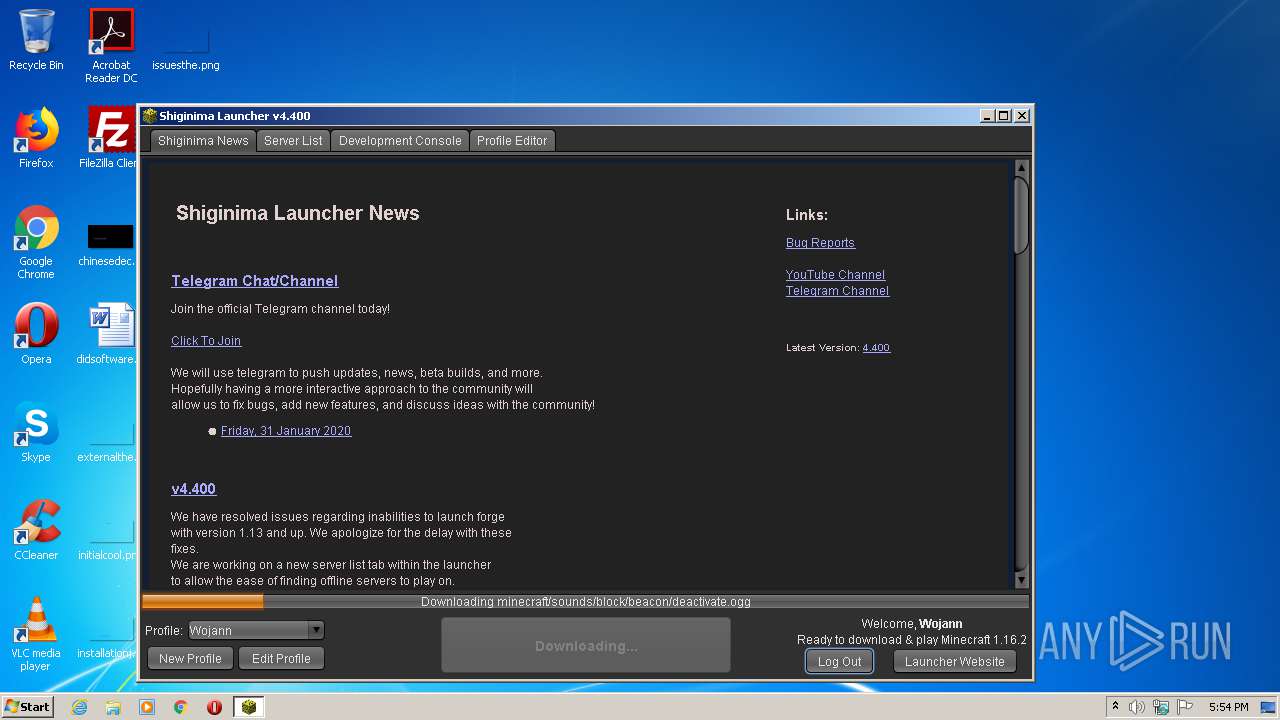
Task: Open the Skype desktop shortcut
Action: pyautogui.click(x=36, y=432)
